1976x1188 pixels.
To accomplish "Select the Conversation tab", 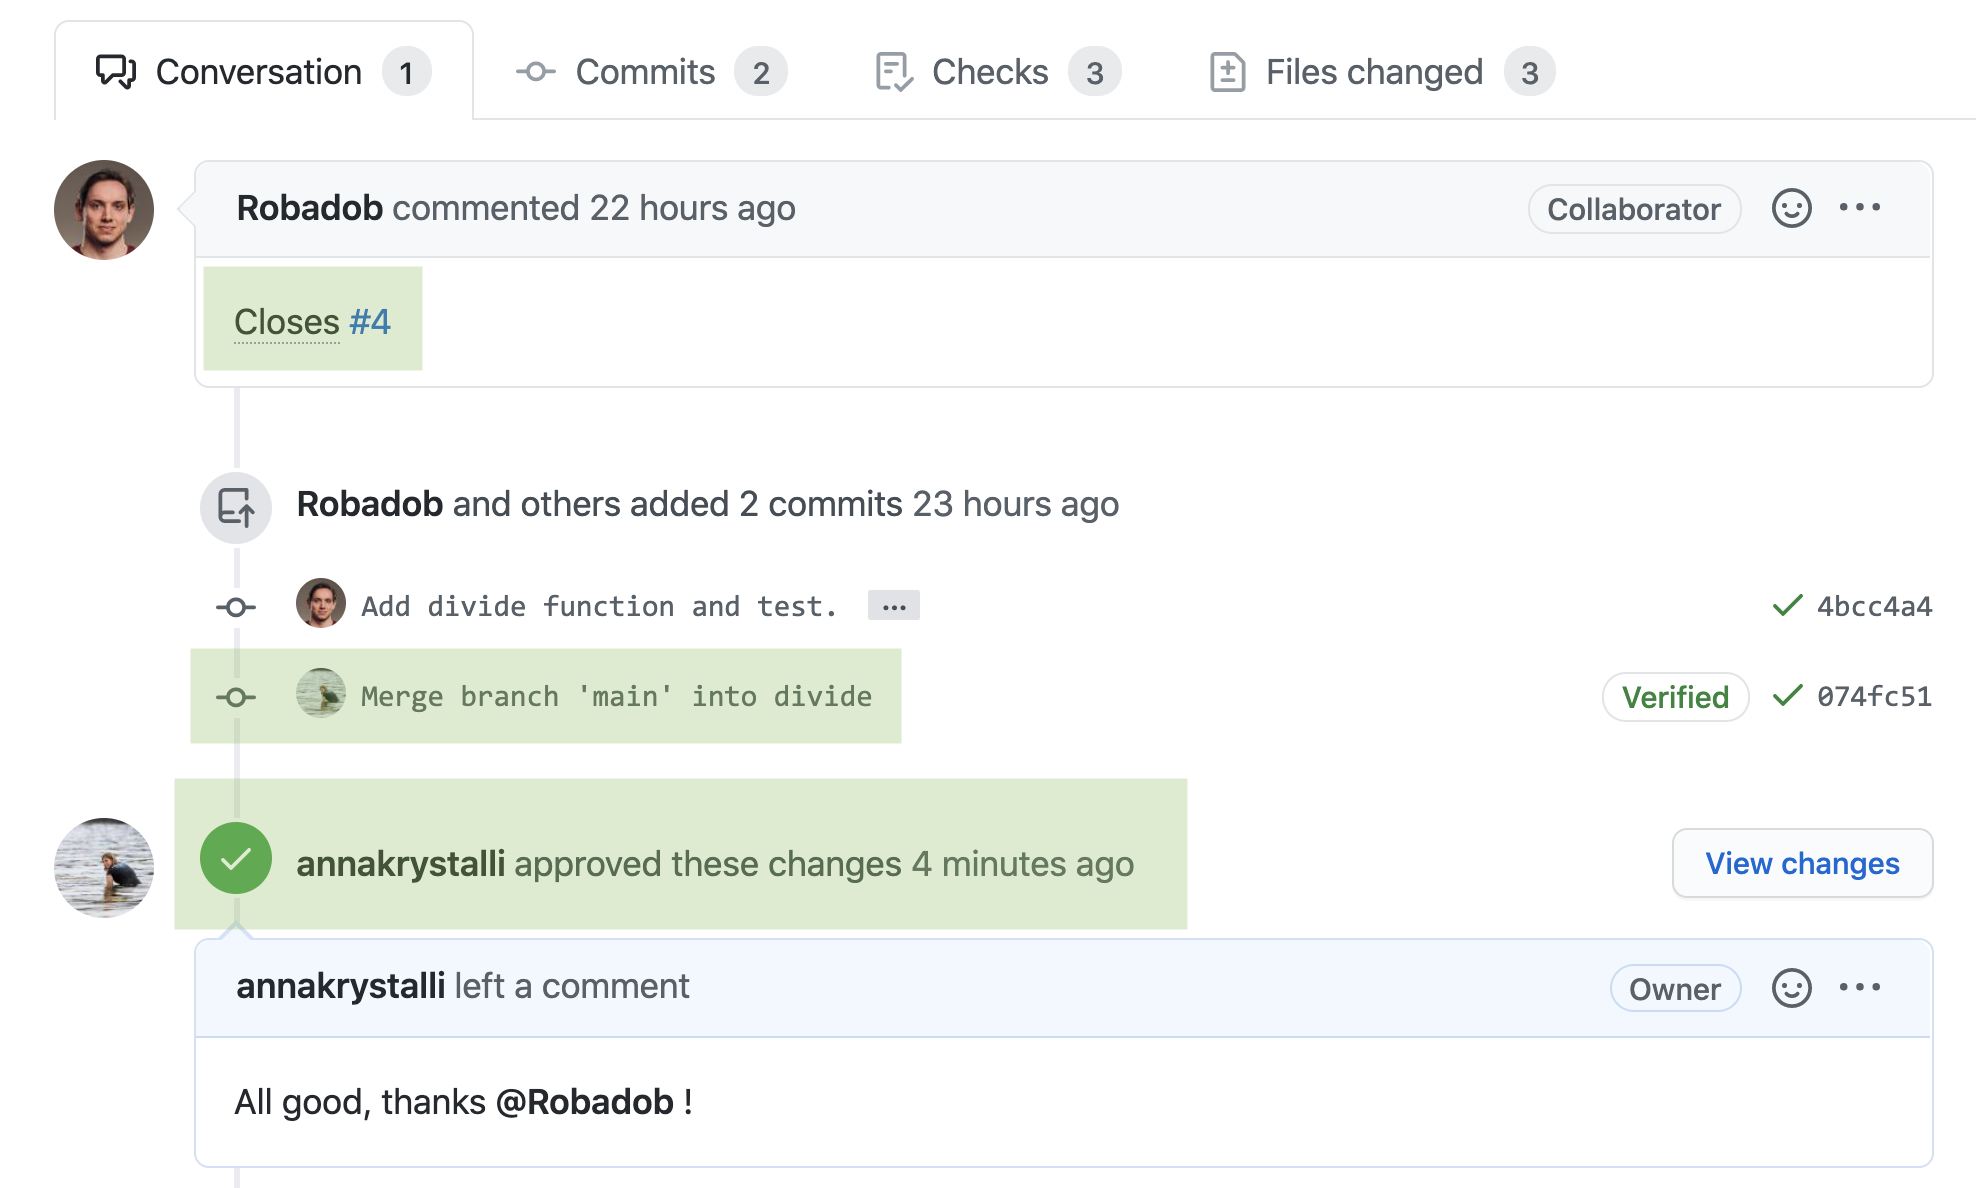I will [x=263, y=72].
